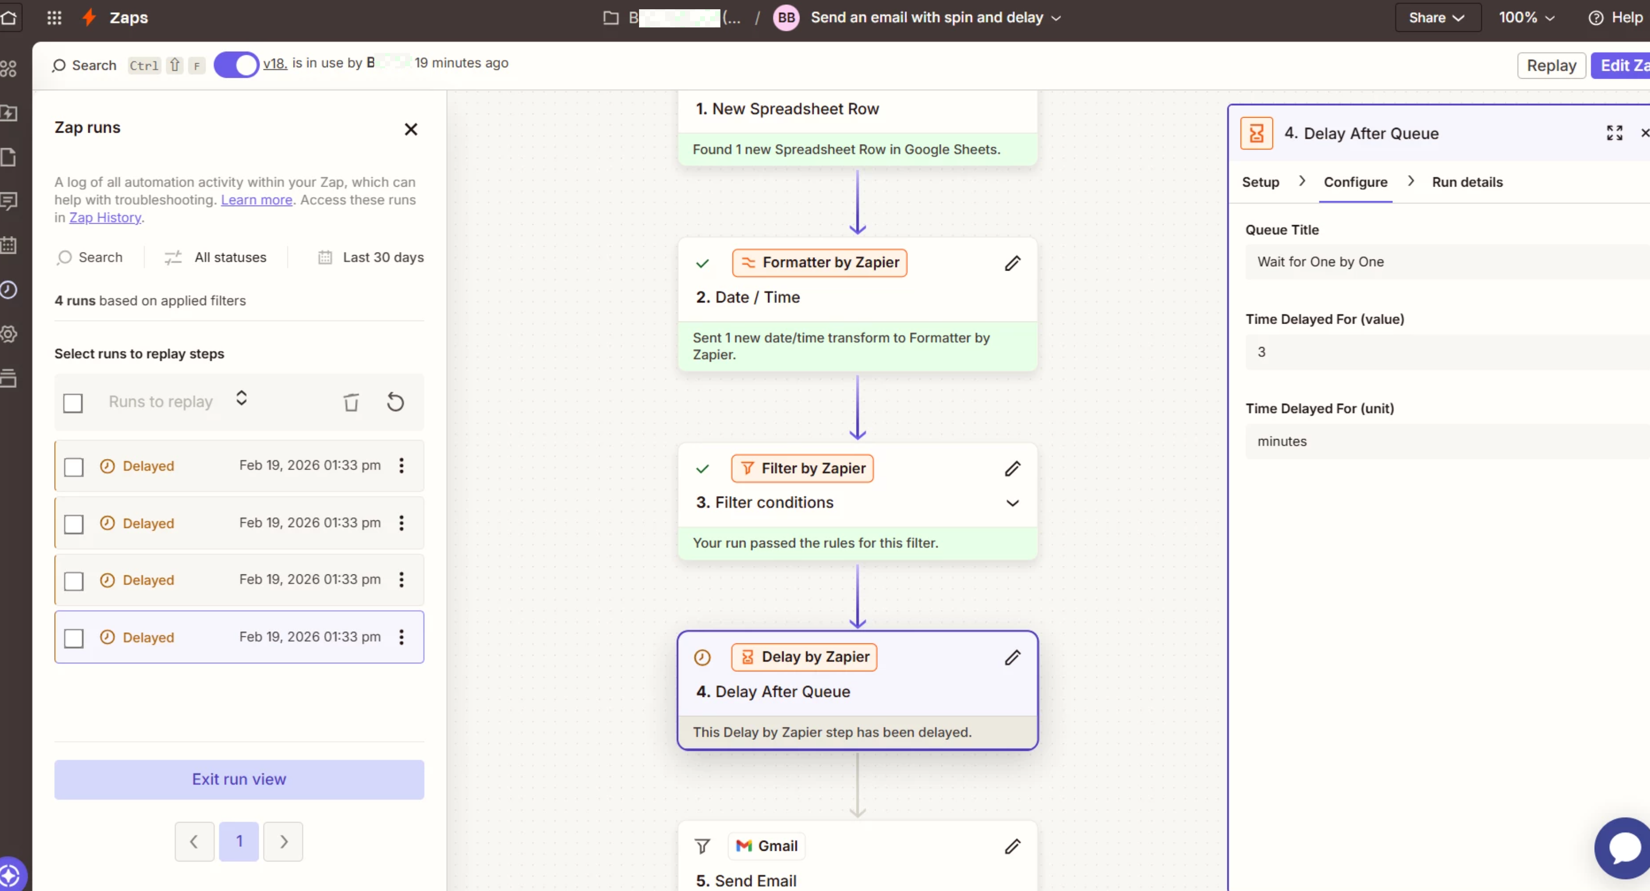Click the Exit run view button
This screenshot has width=1650, height=891.
239,779
